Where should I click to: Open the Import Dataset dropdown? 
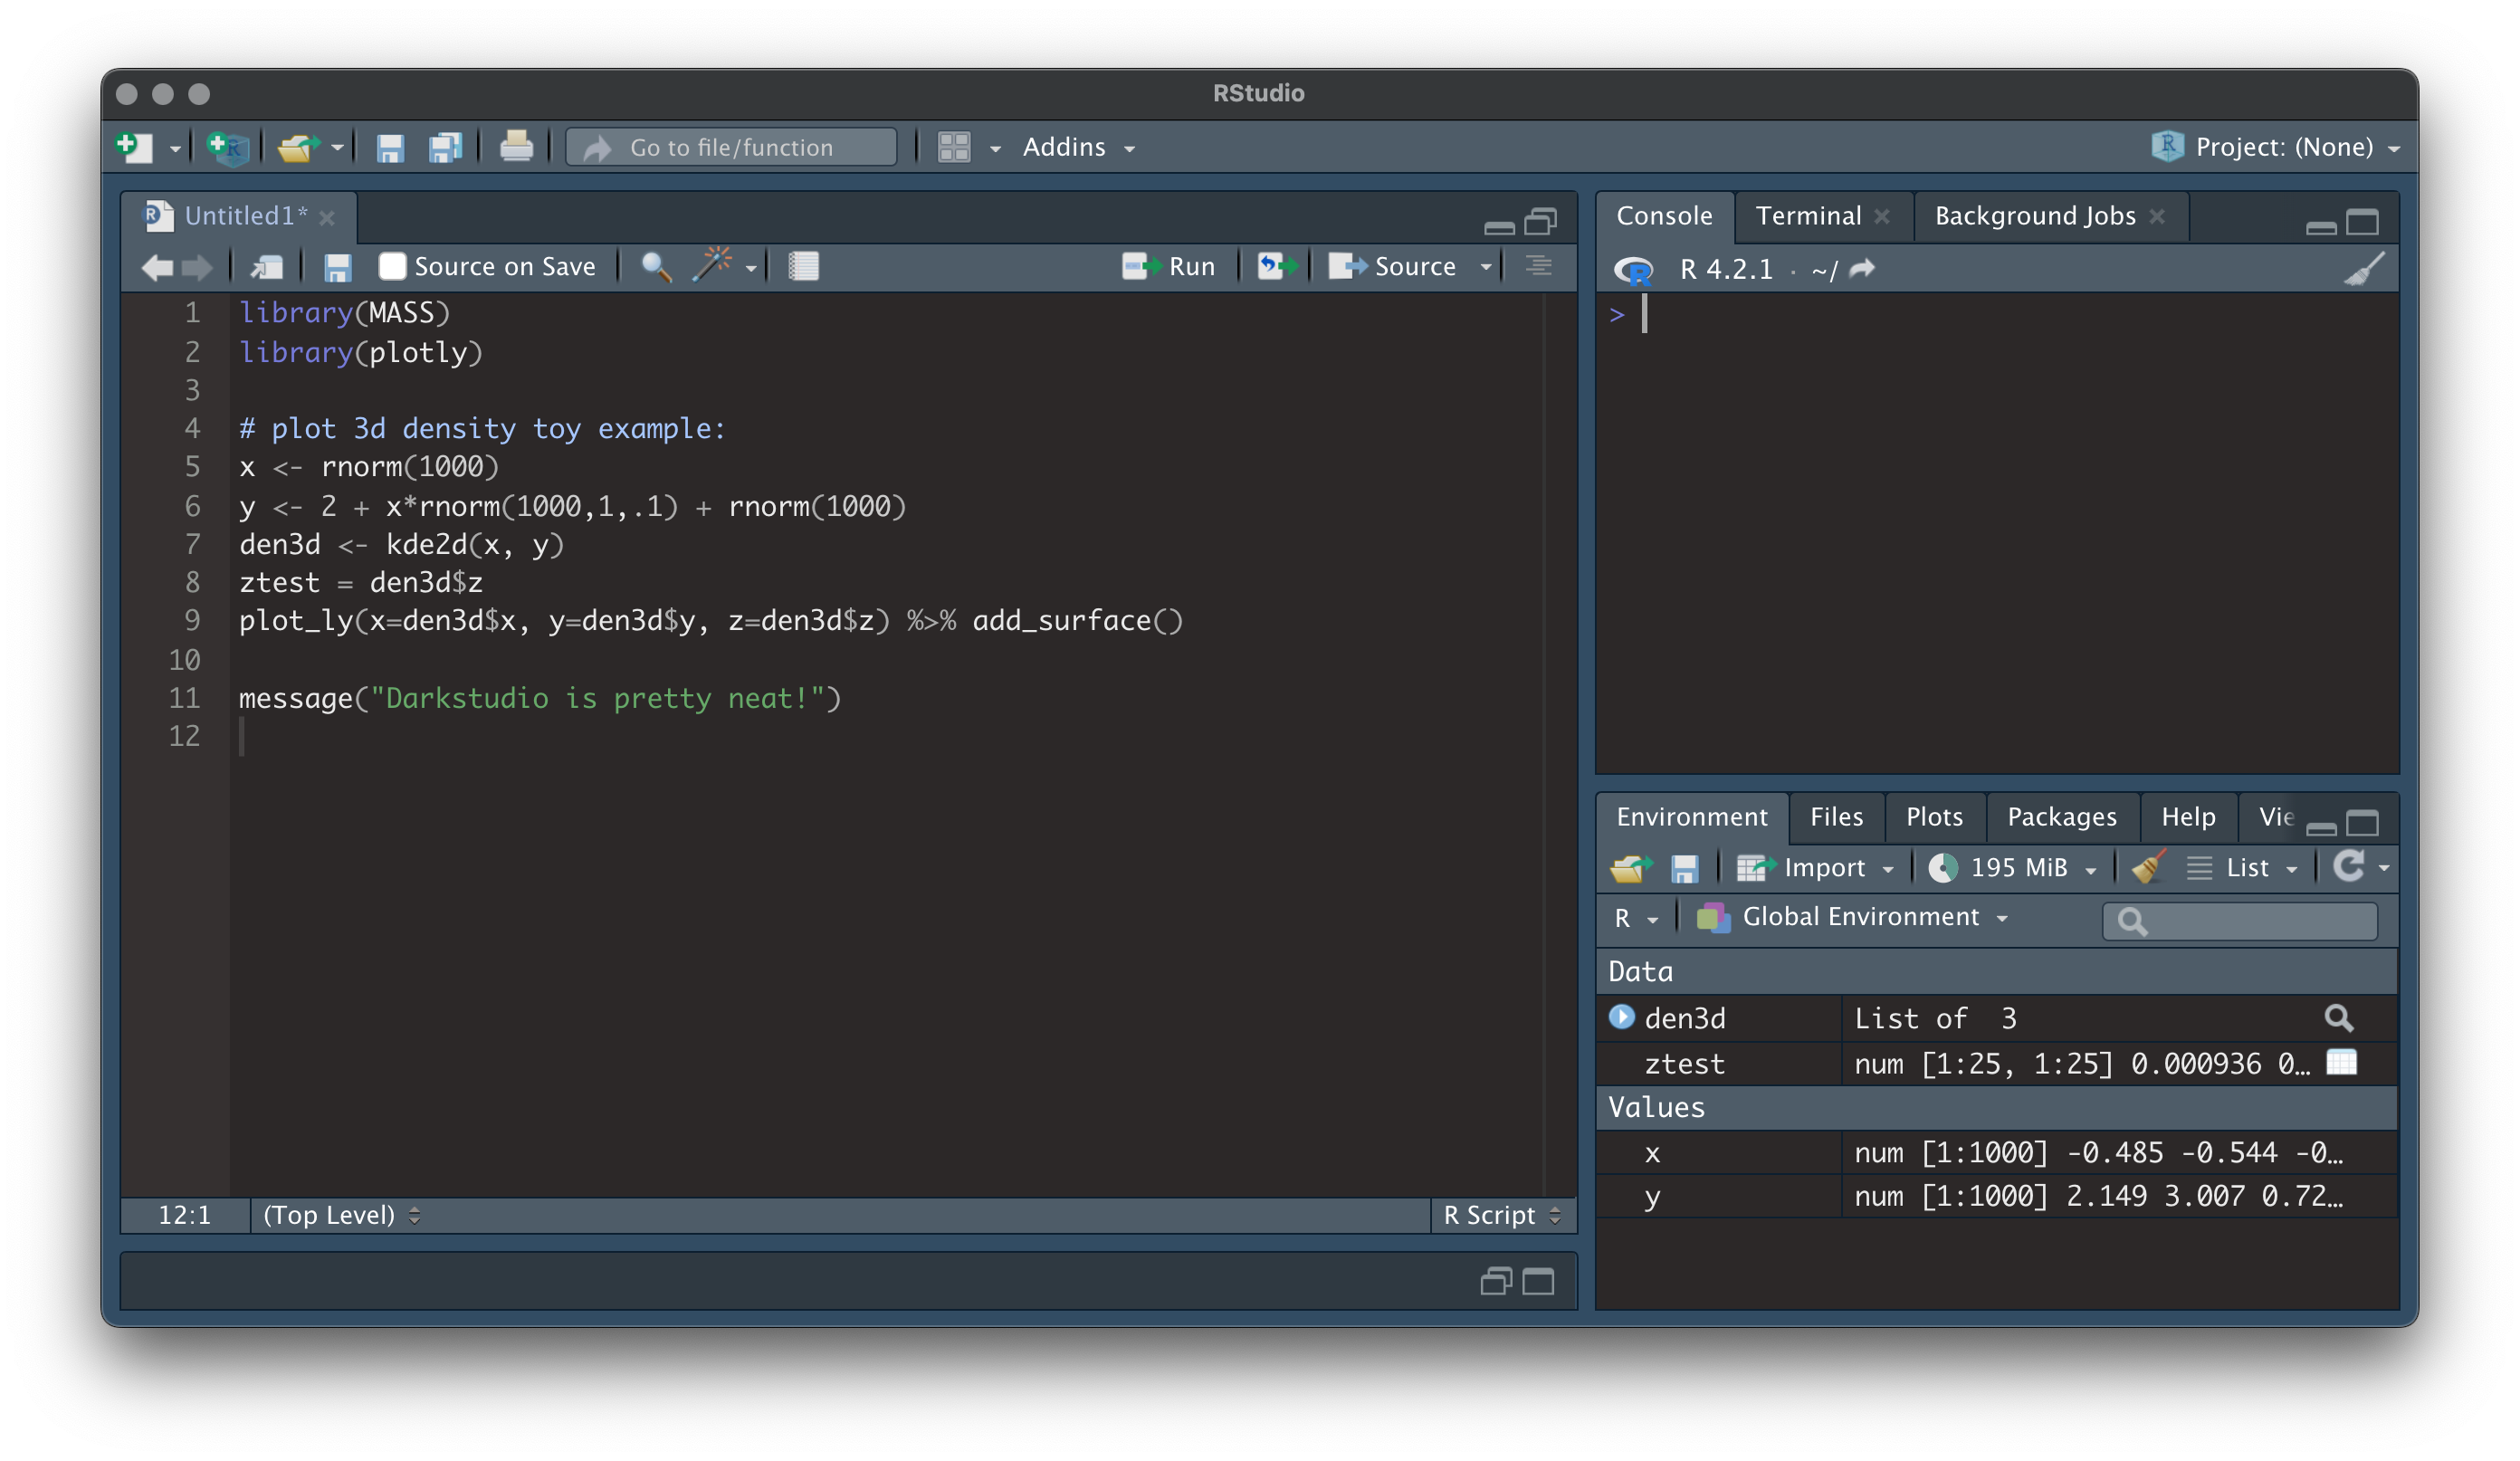[1815, 868]
